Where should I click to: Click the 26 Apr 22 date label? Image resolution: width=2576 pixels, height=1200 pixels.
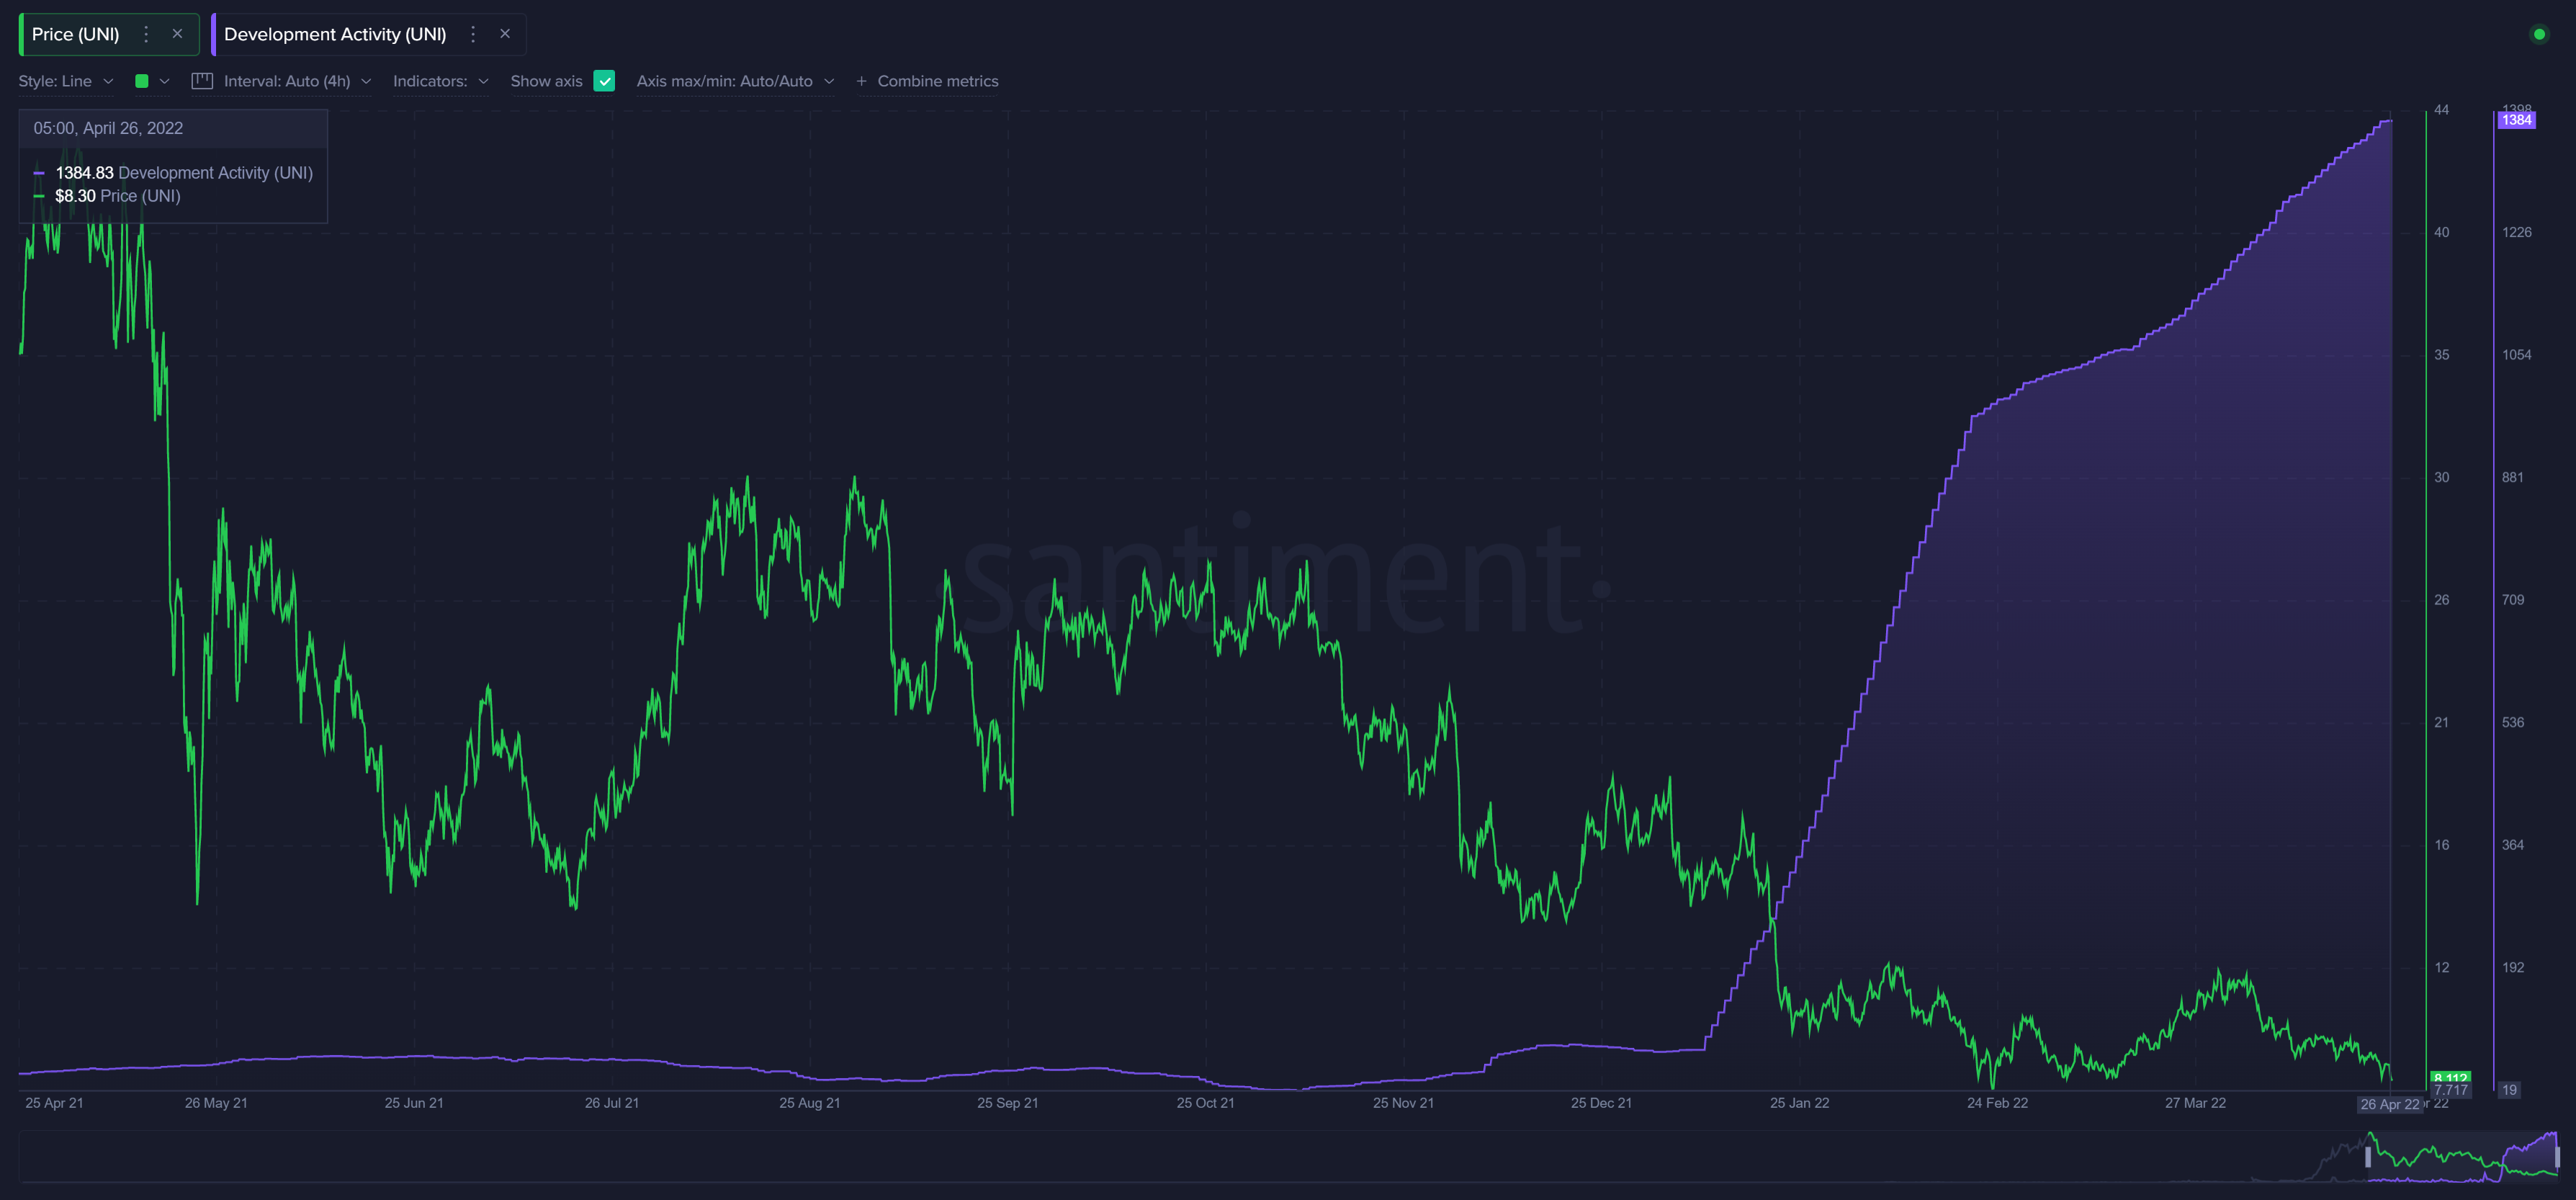click(2389, 1104)
